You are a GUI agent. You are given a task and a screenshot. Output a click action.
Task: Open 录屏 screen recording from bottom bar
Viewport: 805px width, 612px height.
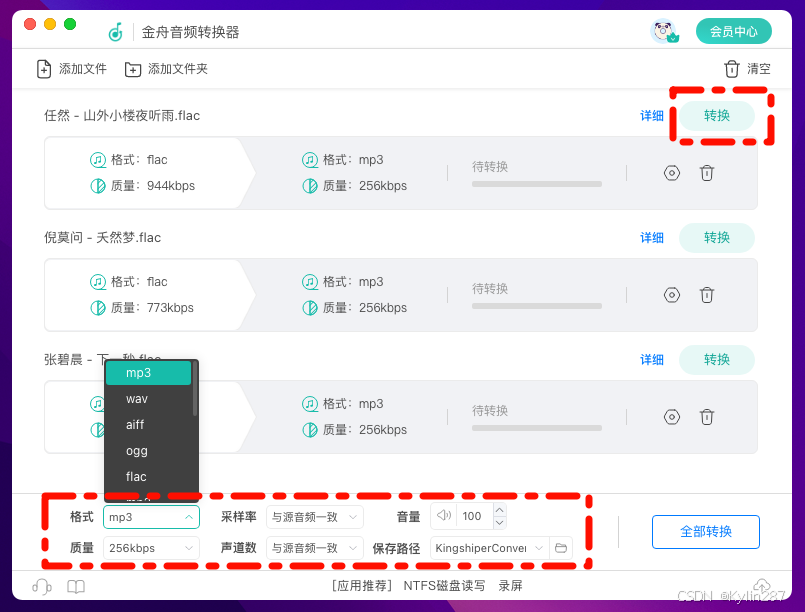click(510, 587)
